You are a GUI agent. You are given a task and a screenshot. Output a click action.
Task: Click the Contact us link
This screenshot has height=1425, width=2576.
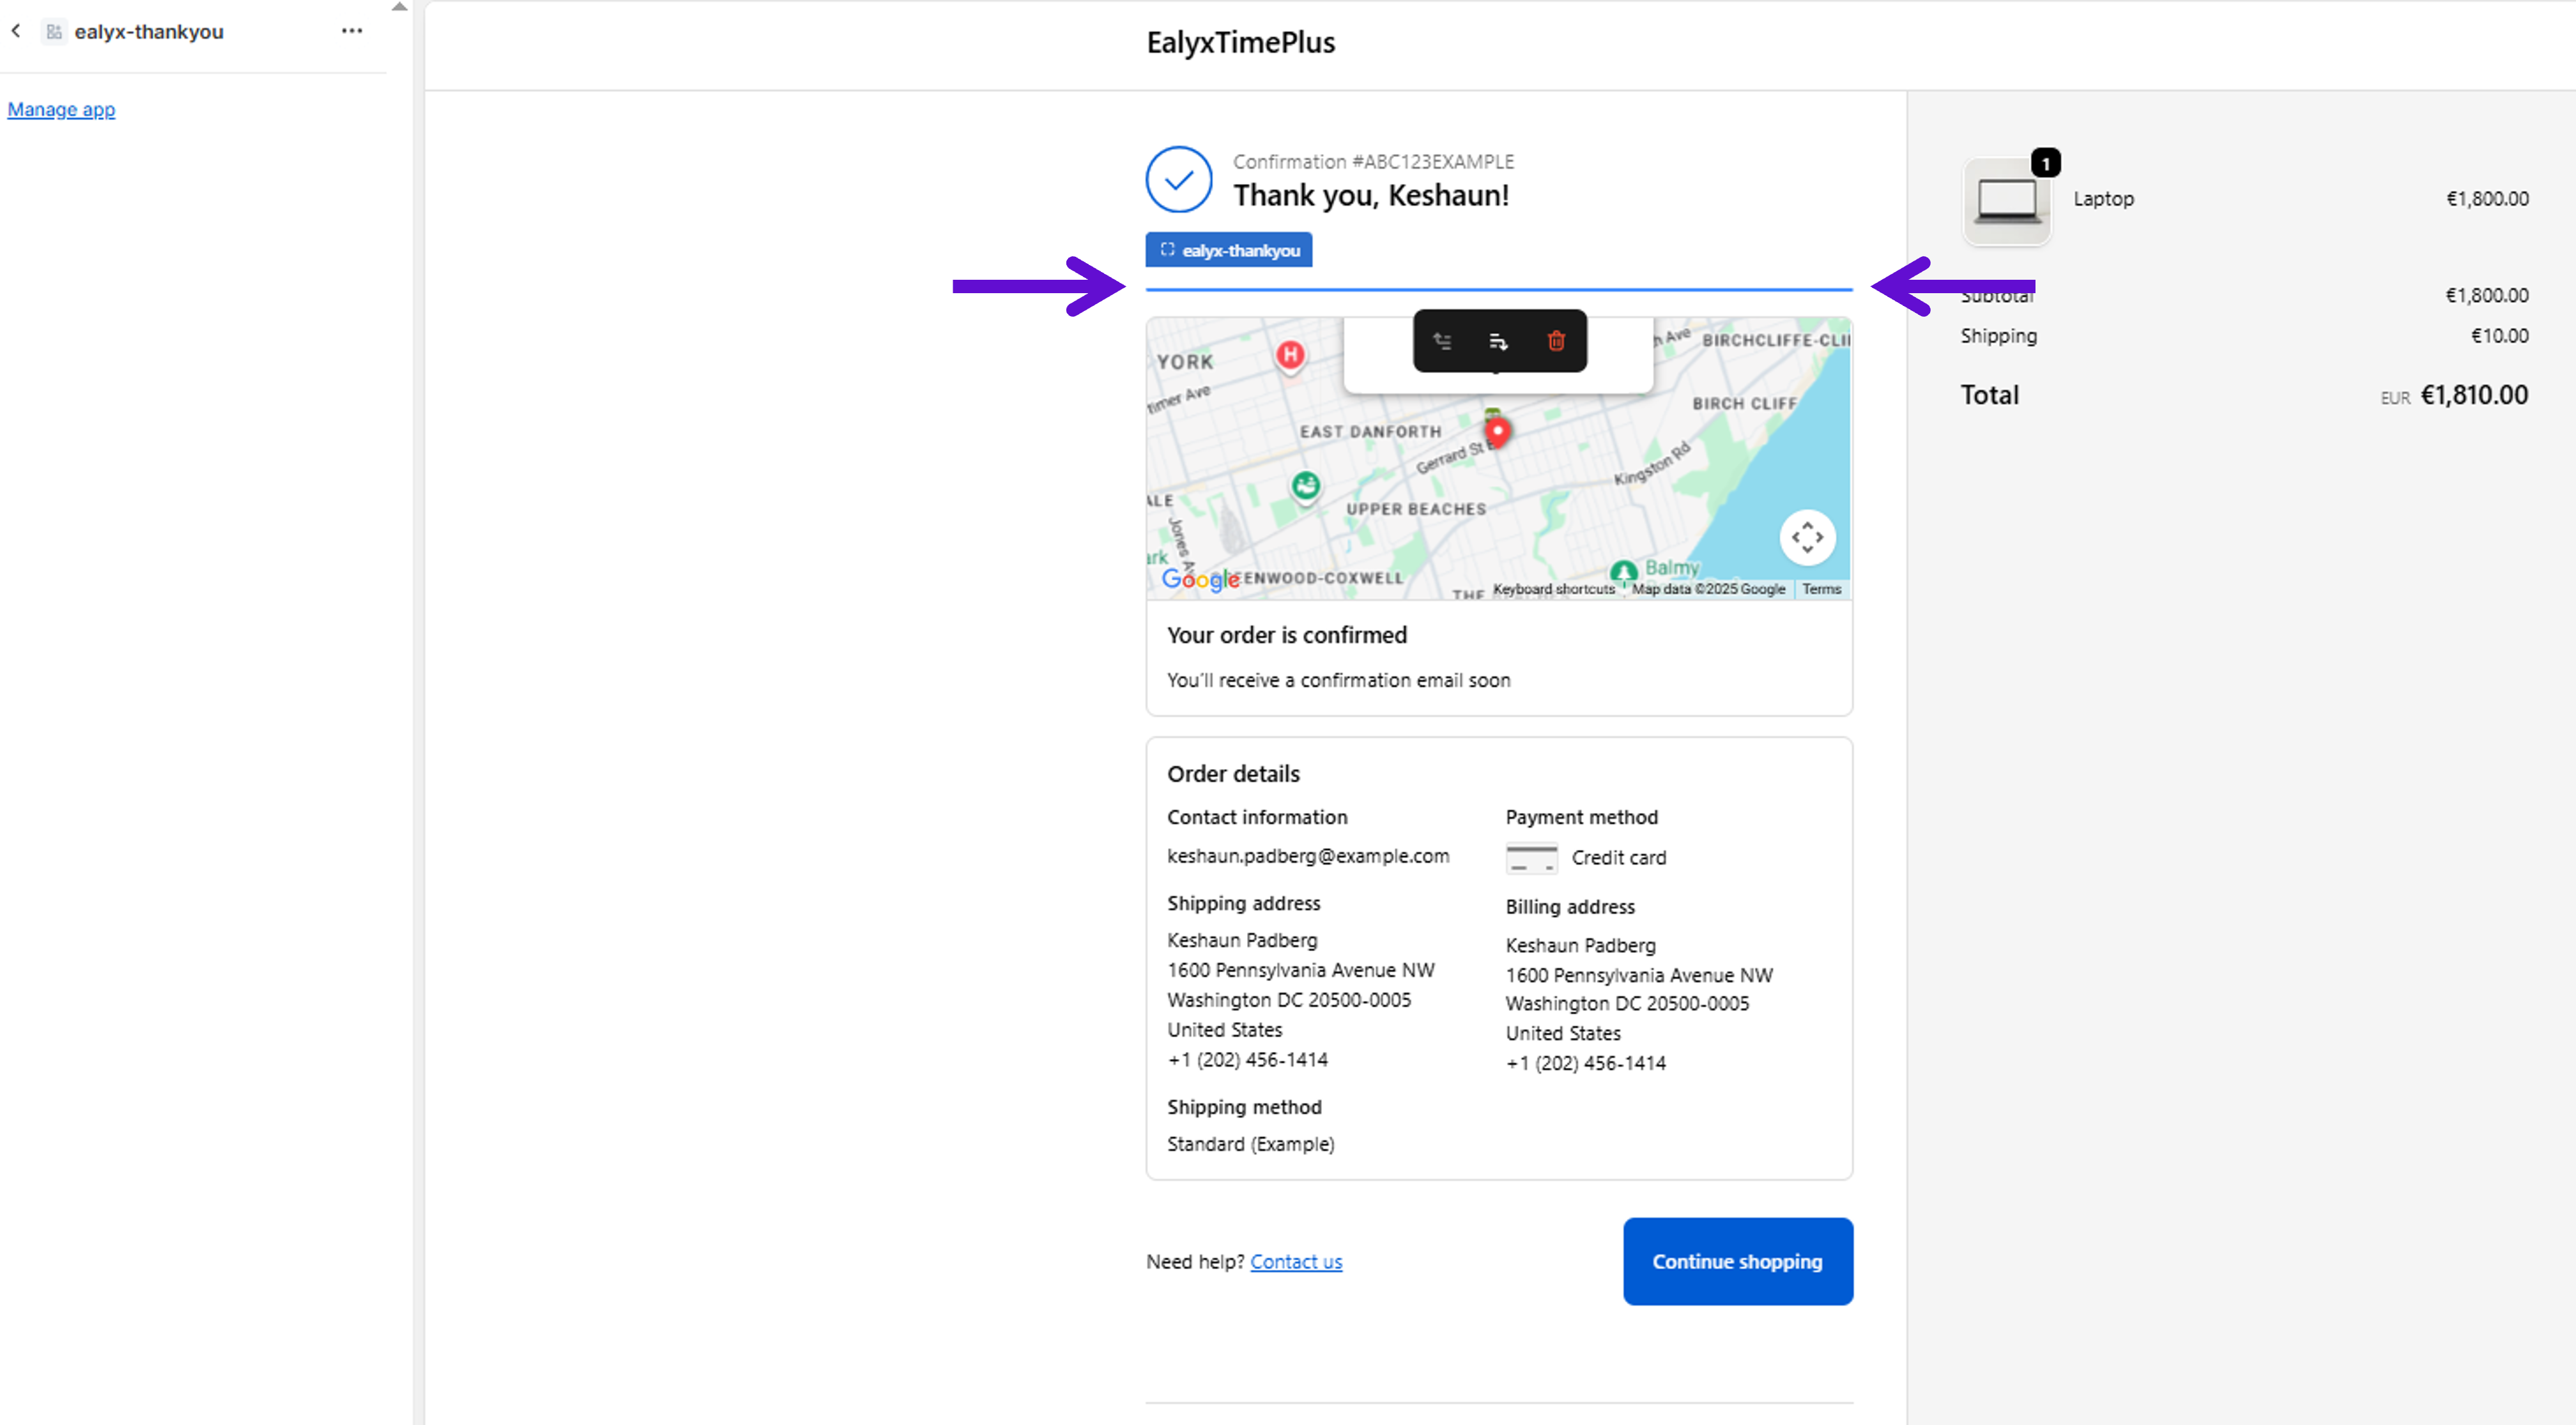(x=1296, y=1262)
